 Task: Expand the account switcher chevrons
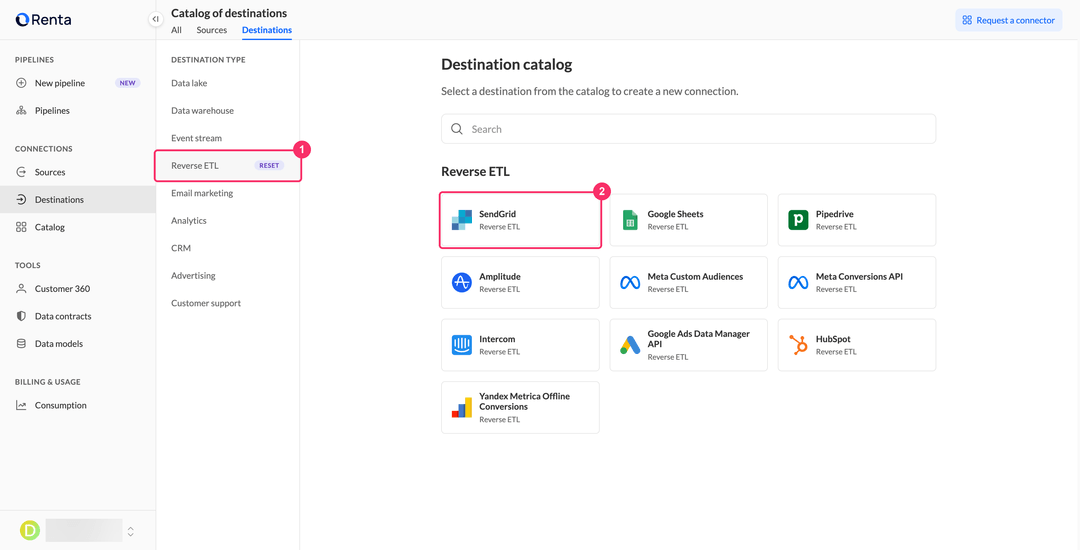point(131,531)
